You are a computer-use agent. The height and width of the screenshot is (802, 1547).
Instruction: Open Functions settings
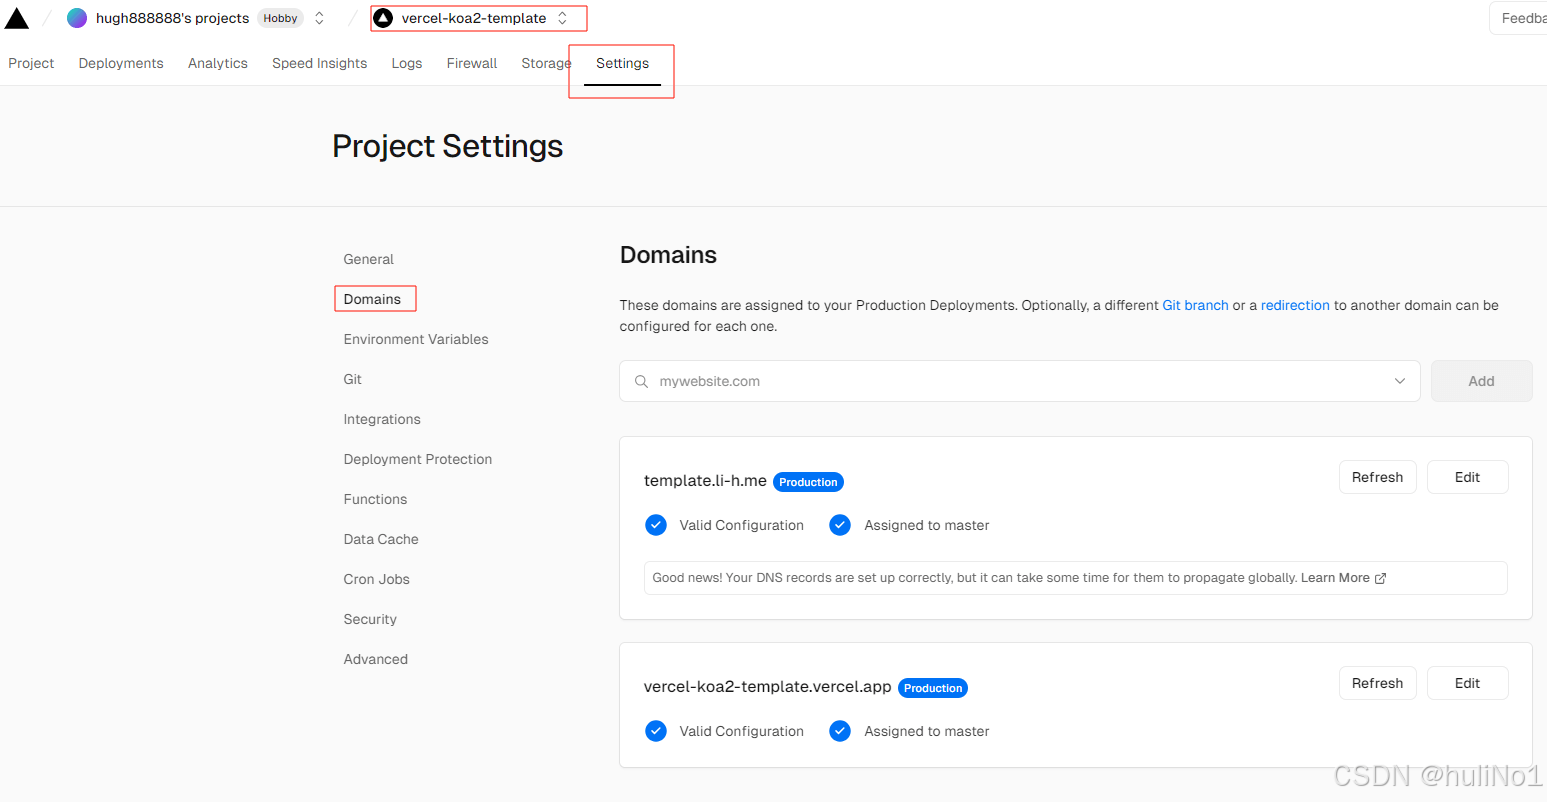tap(375, 499)
